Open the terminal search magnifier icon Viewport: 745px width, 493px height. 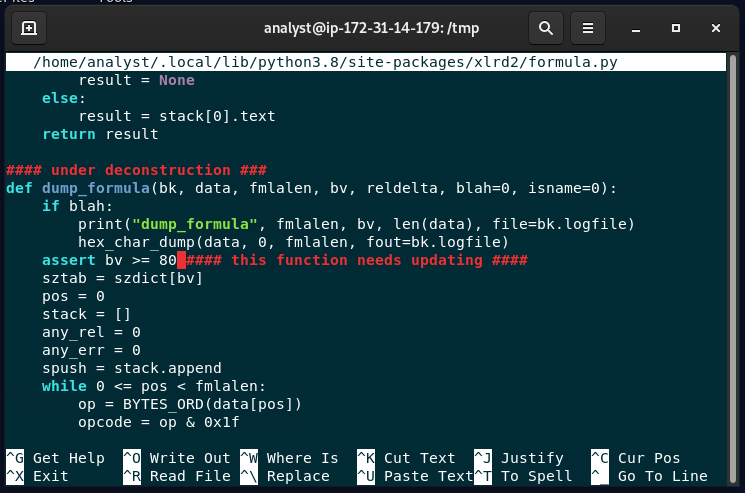(546, 28)
